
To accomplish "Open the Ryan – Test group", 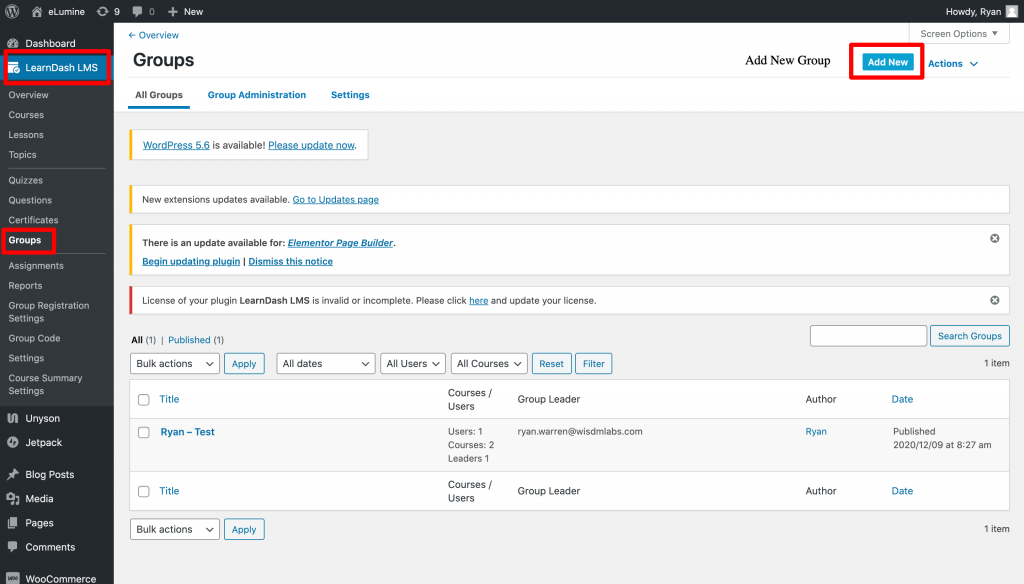I will (187, 432).
